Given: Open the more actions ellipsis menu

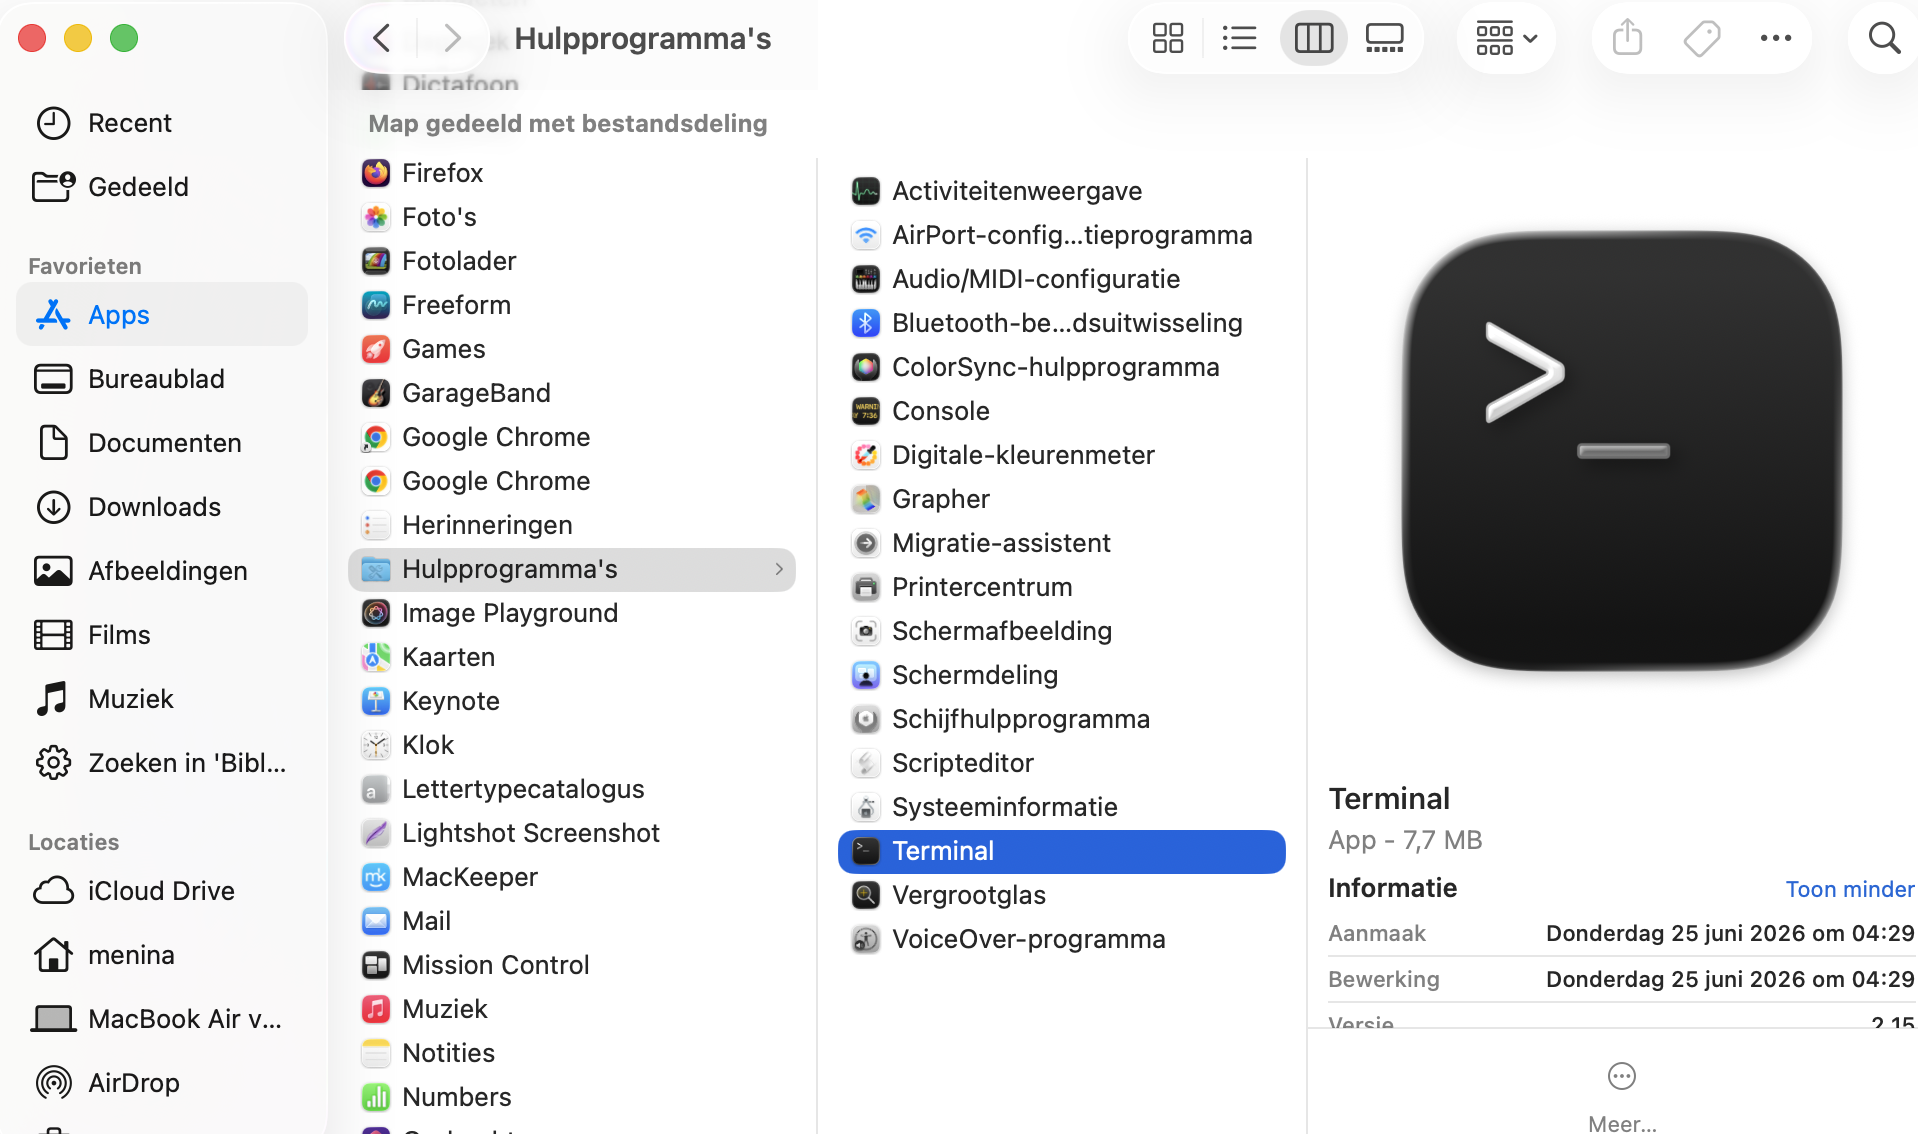Looking at the screenshot, I should point(1776,38).
